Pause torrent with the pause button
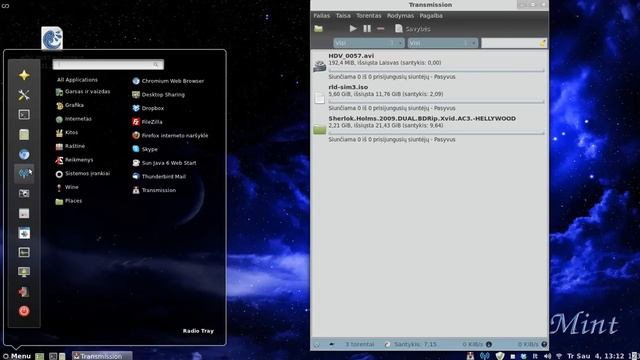 click(367, 29)
